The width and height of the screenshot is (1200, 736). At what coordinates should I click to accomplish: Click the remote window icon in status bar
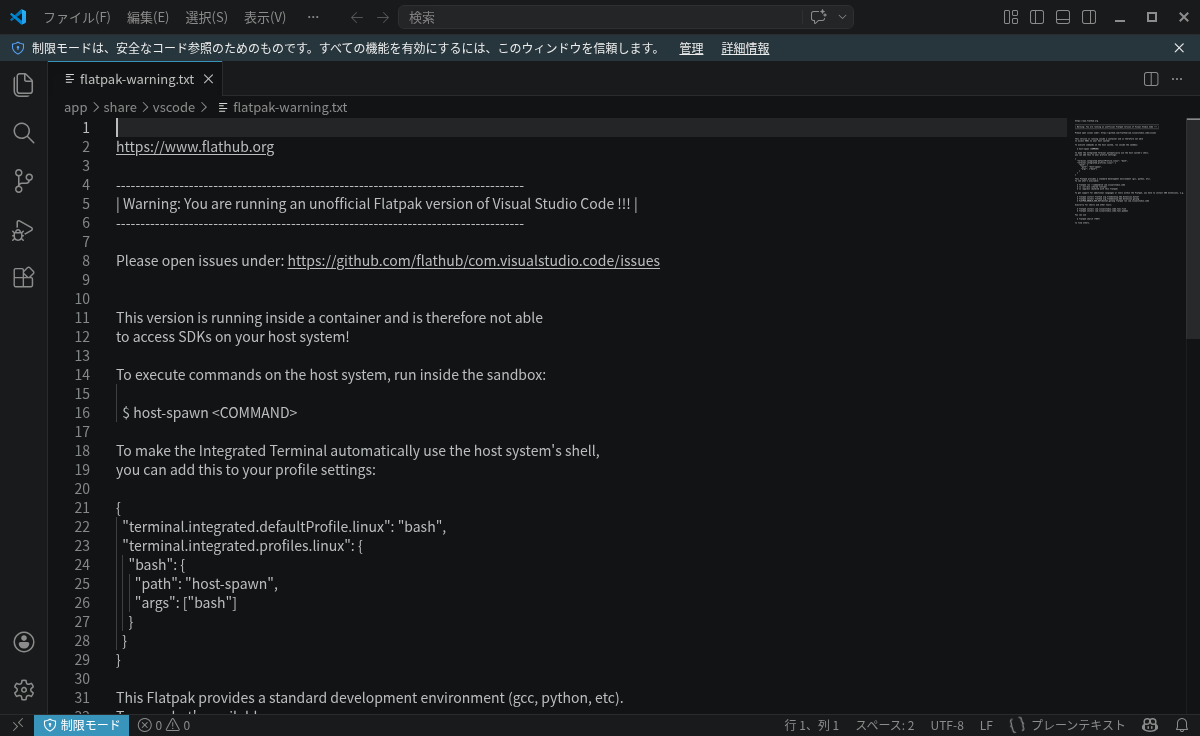(17, 725)
